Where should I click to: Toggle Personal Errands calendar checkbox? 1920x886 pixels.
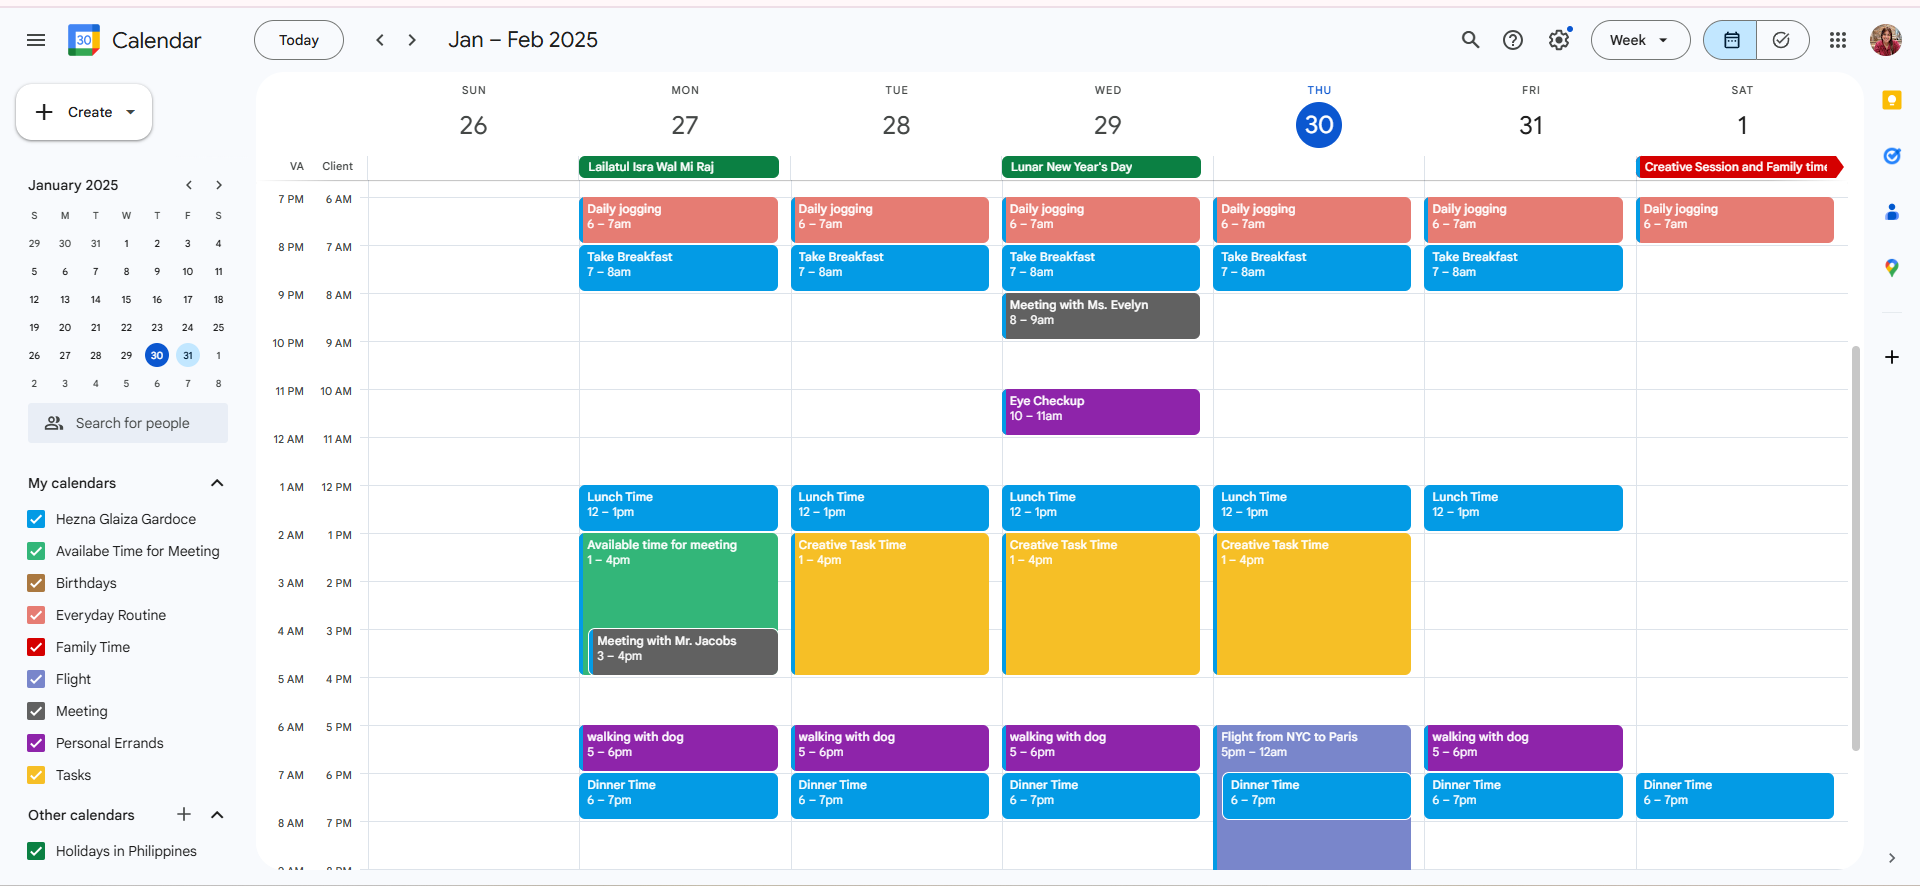pos(36,743)
